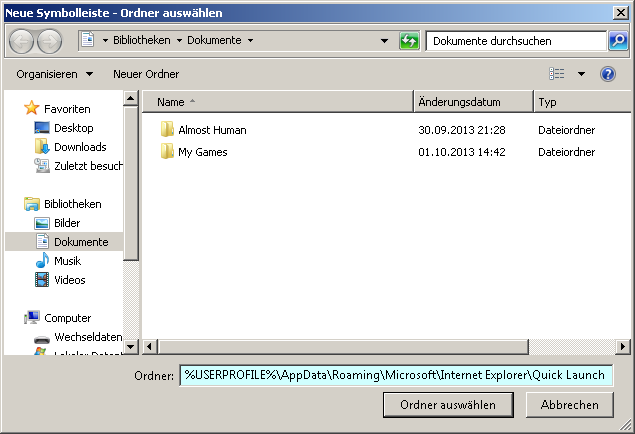Click into the Ordner path field
635x434 pixels.
[396, 375]
